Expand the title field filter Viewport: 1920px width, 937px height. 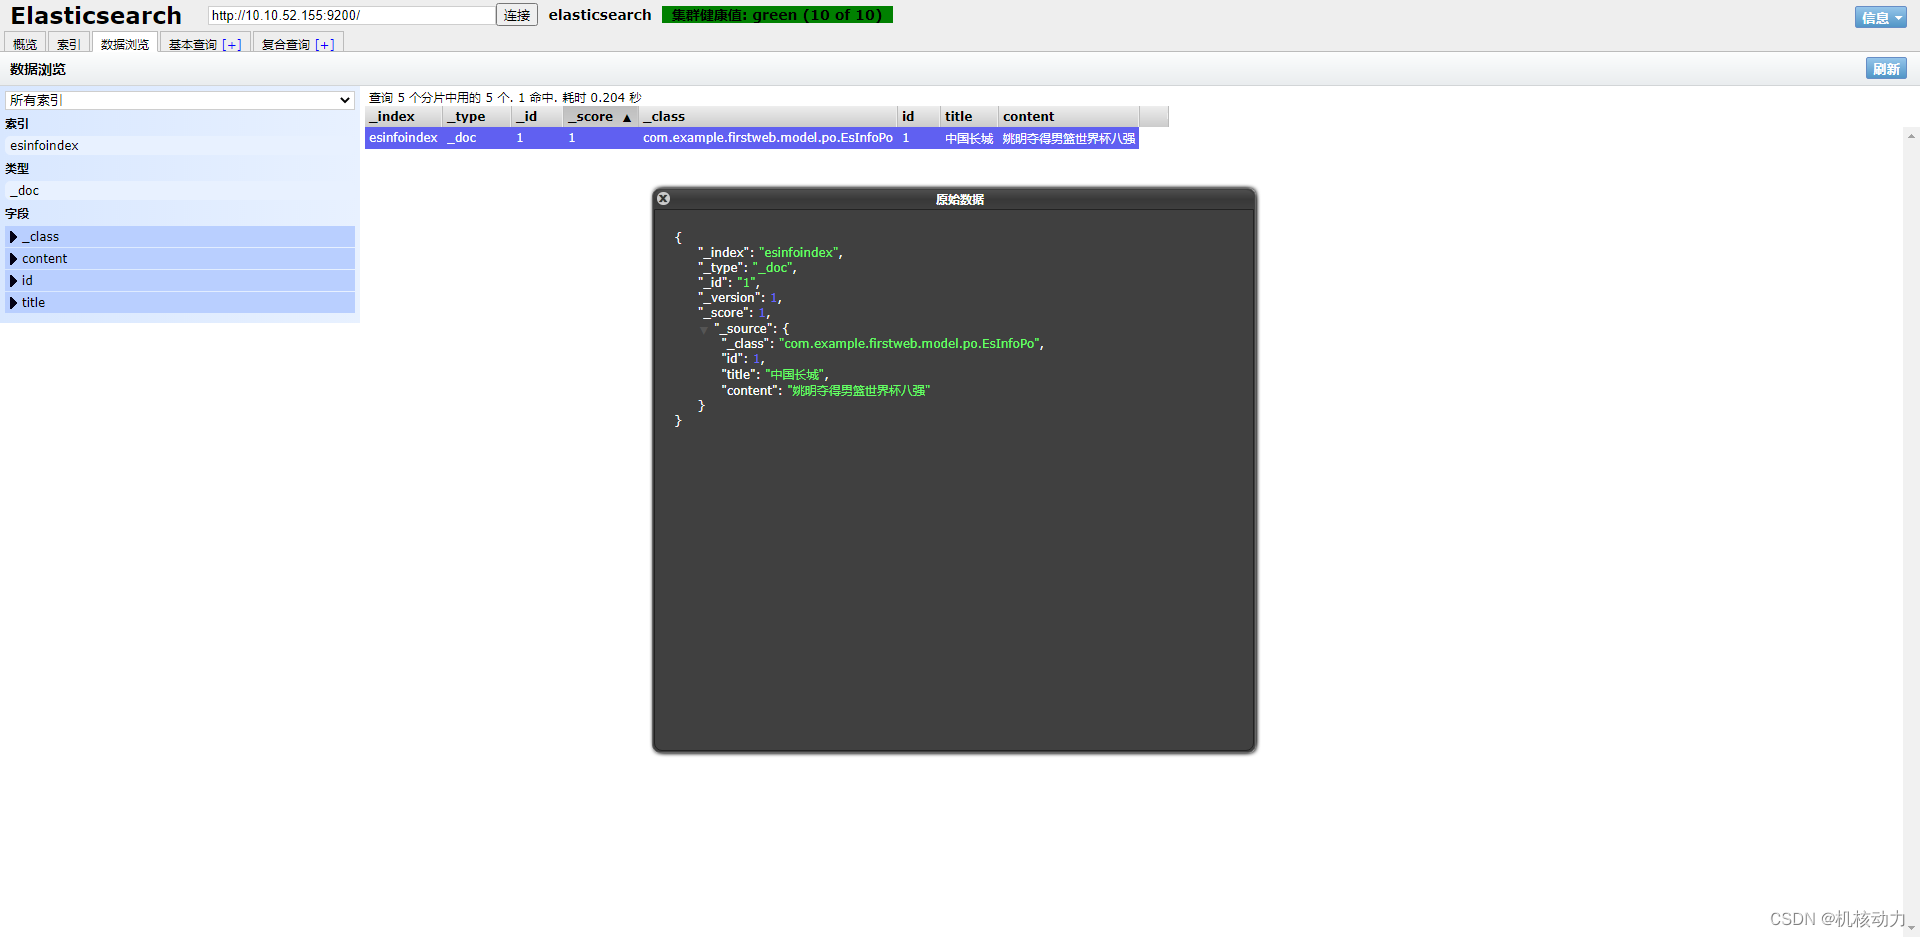180,303
